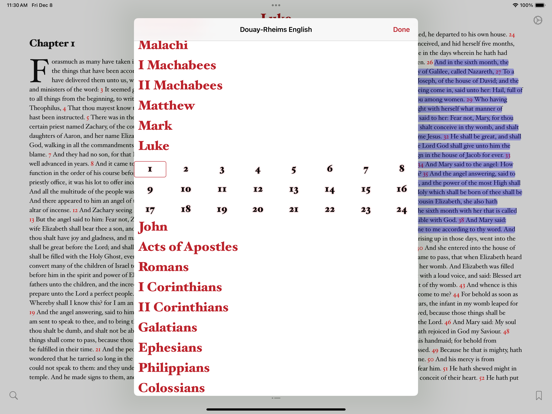
Task: Open II Corinthians in the list
Action: (x=183, y=307)
